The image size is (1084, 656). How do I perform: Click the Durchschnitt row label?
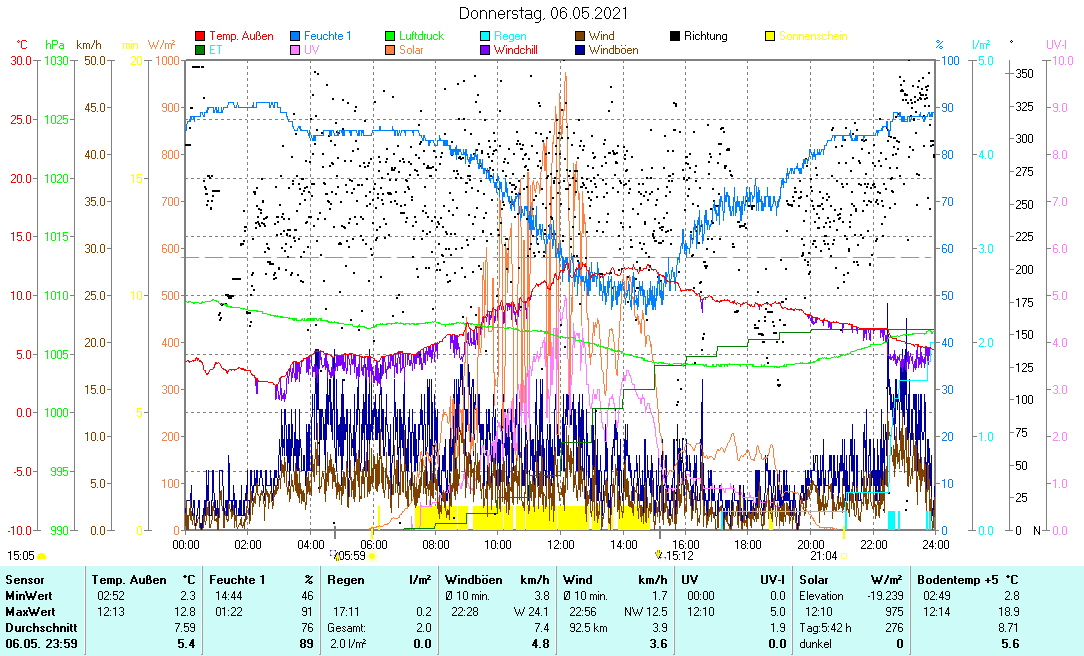click(x=36, y=627)
